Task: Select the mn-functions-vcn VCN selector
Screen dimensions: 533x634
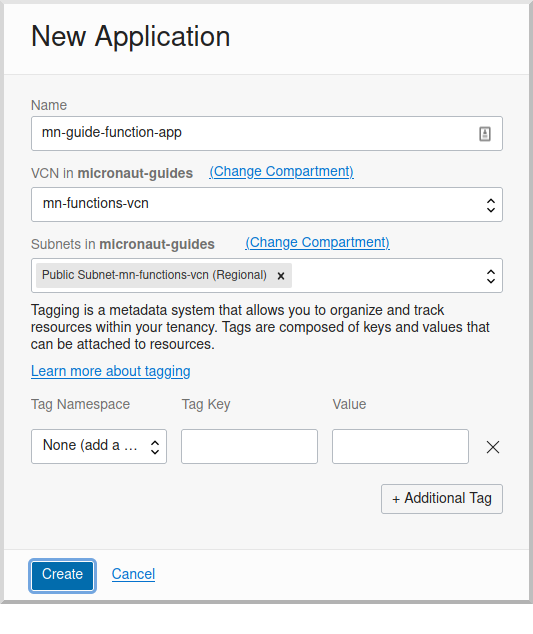Action: click(266, 204)
